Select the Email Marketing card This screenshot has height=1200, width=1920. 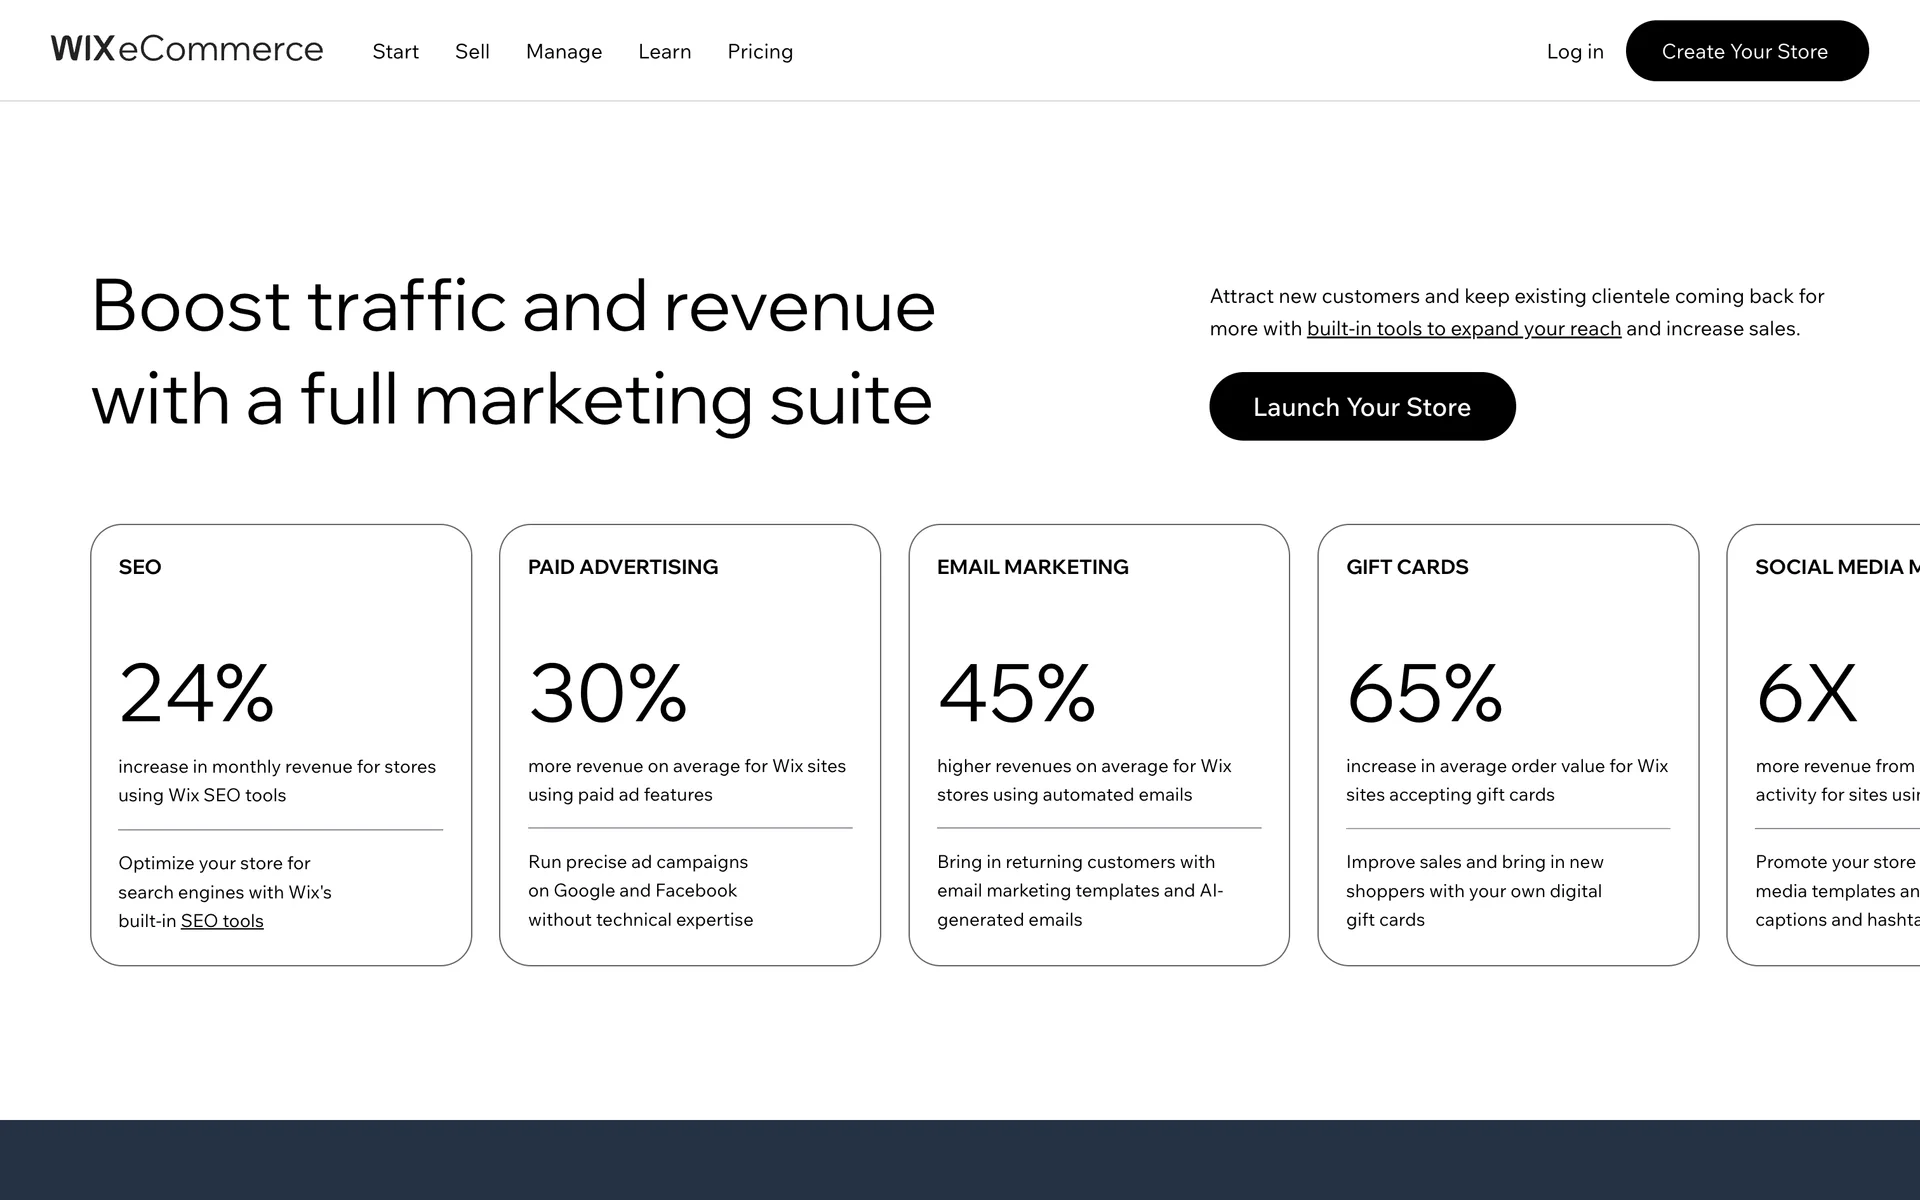tap(1099, 745)
